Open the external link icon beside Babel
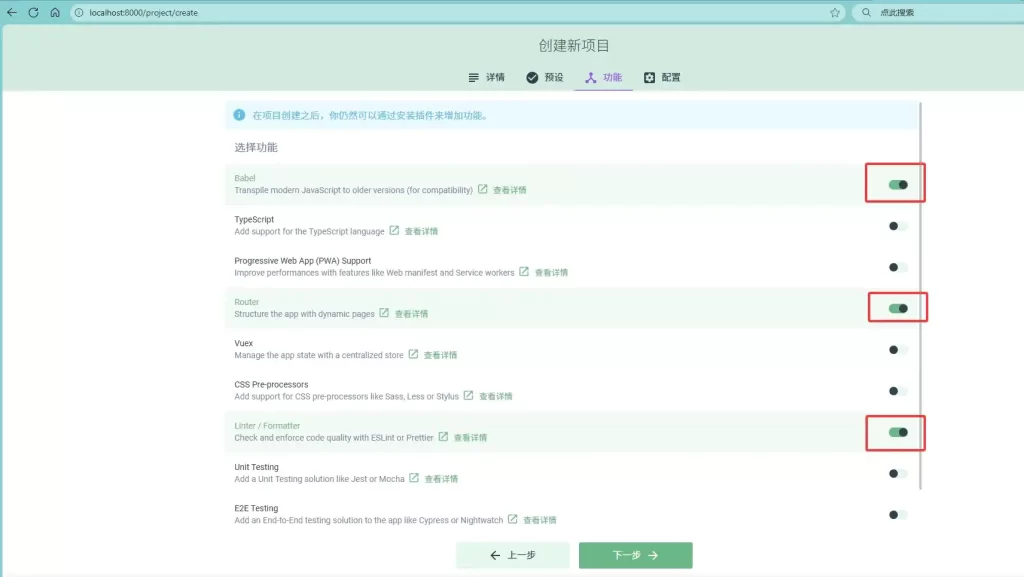Screen dimensions: 1024x577 click(x=483, y=189)
